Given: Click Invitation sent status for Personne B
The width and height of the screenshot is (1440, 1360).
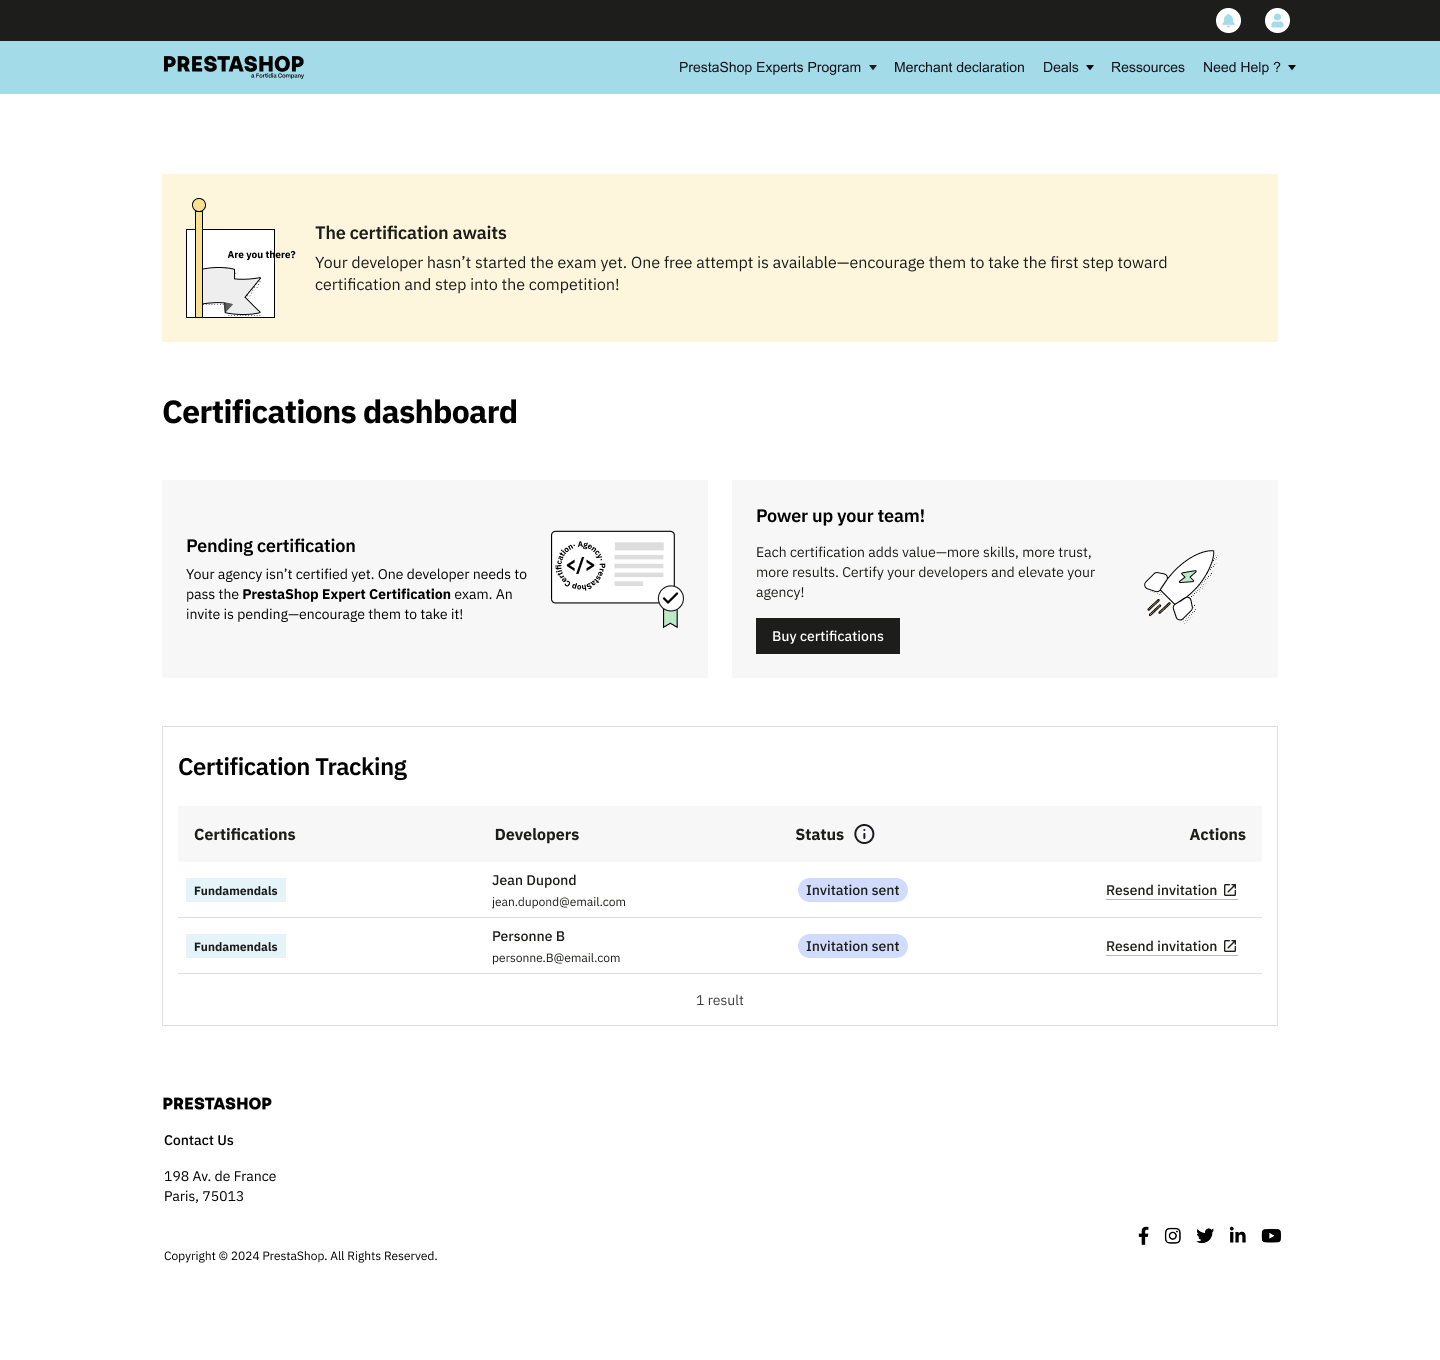Looking at the screenshot, I should [853, 946].
